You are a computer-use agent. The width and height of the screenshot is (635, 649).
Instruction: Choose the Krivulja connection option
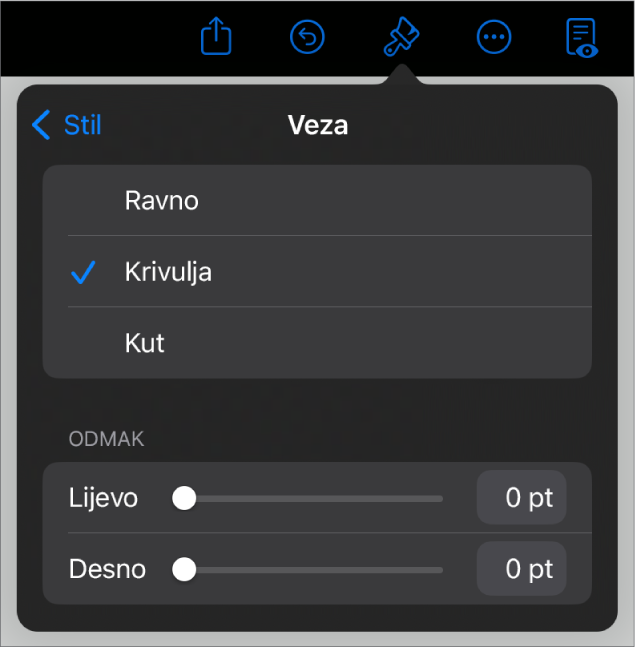[168, 272]
